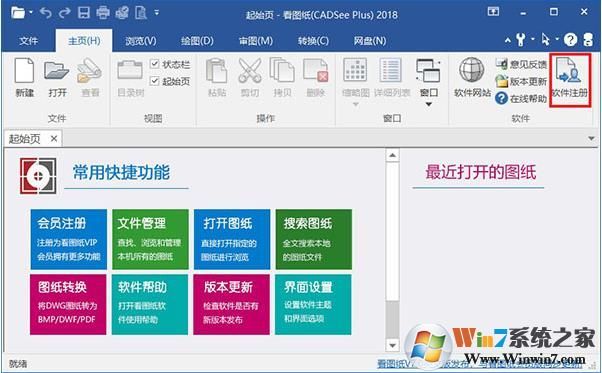Image resolution: width=602 pixels, height=373 pixels.
Task: Click the scrollbar down arrow
Action: pos(392,345)
